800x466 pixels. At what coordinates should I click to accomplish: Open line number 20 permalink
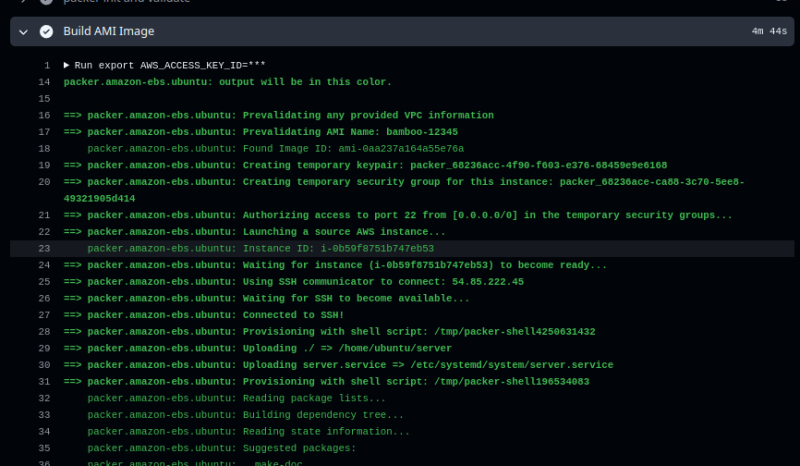[x=44, y=182]
